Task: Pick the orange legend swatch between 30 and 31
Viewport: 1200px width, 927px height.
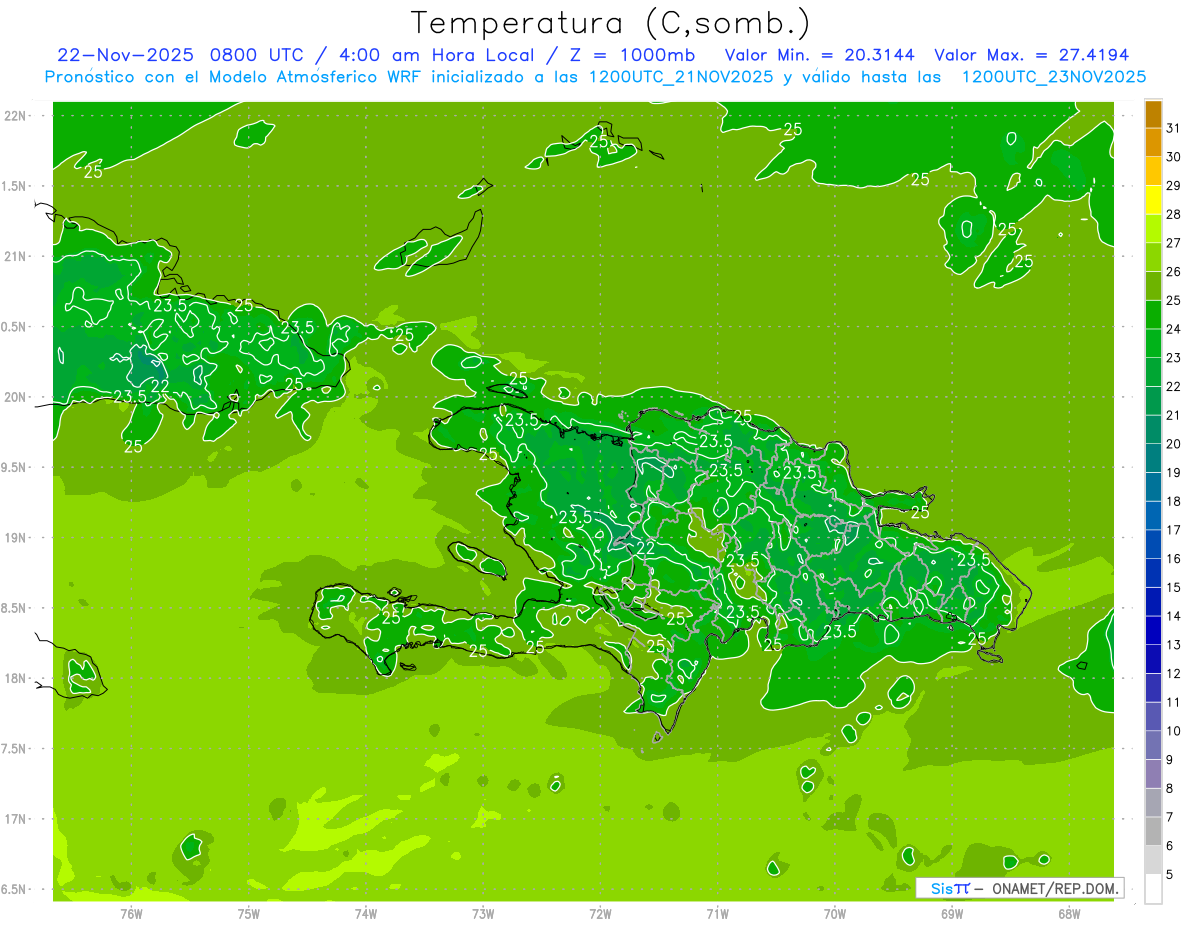Action: click(x=1153, y=142)
